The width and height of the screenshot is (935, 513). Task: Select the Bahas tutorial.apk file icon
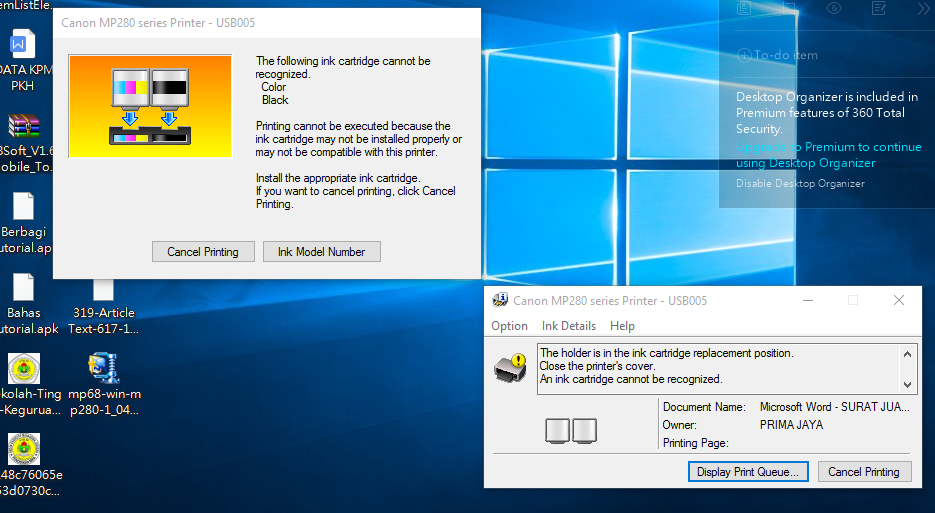click(23, 288)
